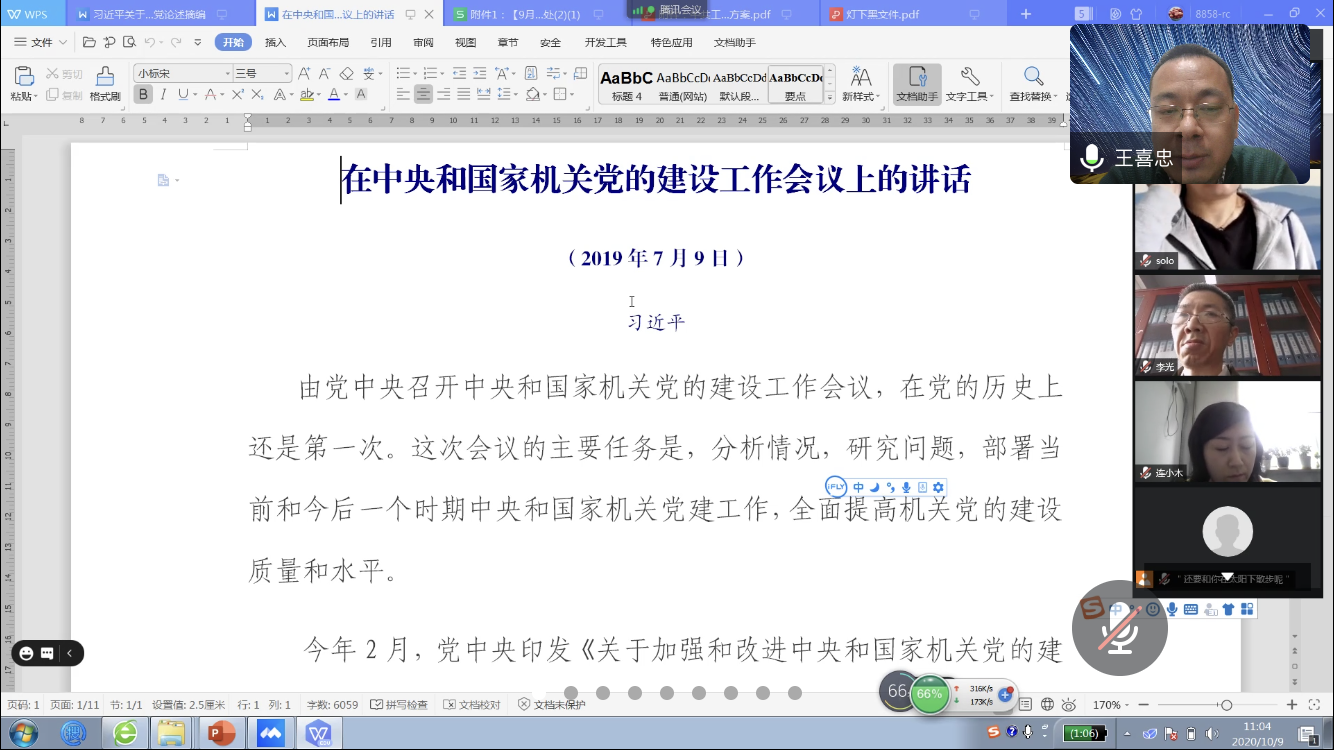Click the Paste (粘贴) clipboard icon
The height and width of the screenshot is (750, 1334).
tap(23, 77)
